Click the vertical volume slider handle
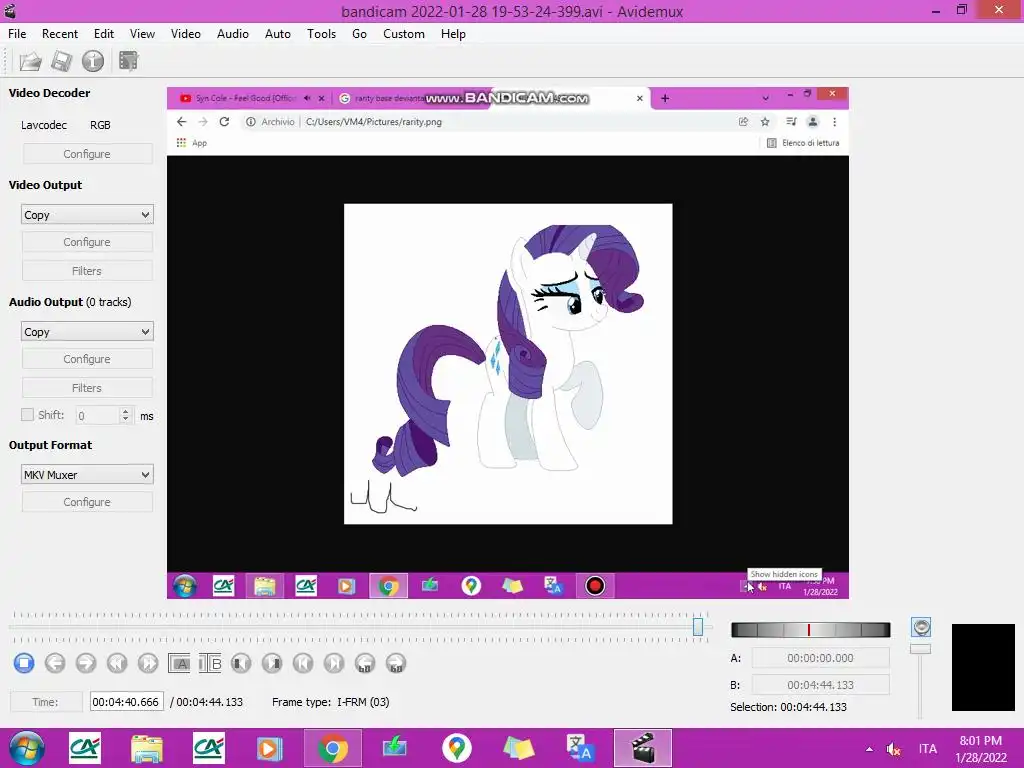This screenshot has width=1024, height=768. coord(920,648)
